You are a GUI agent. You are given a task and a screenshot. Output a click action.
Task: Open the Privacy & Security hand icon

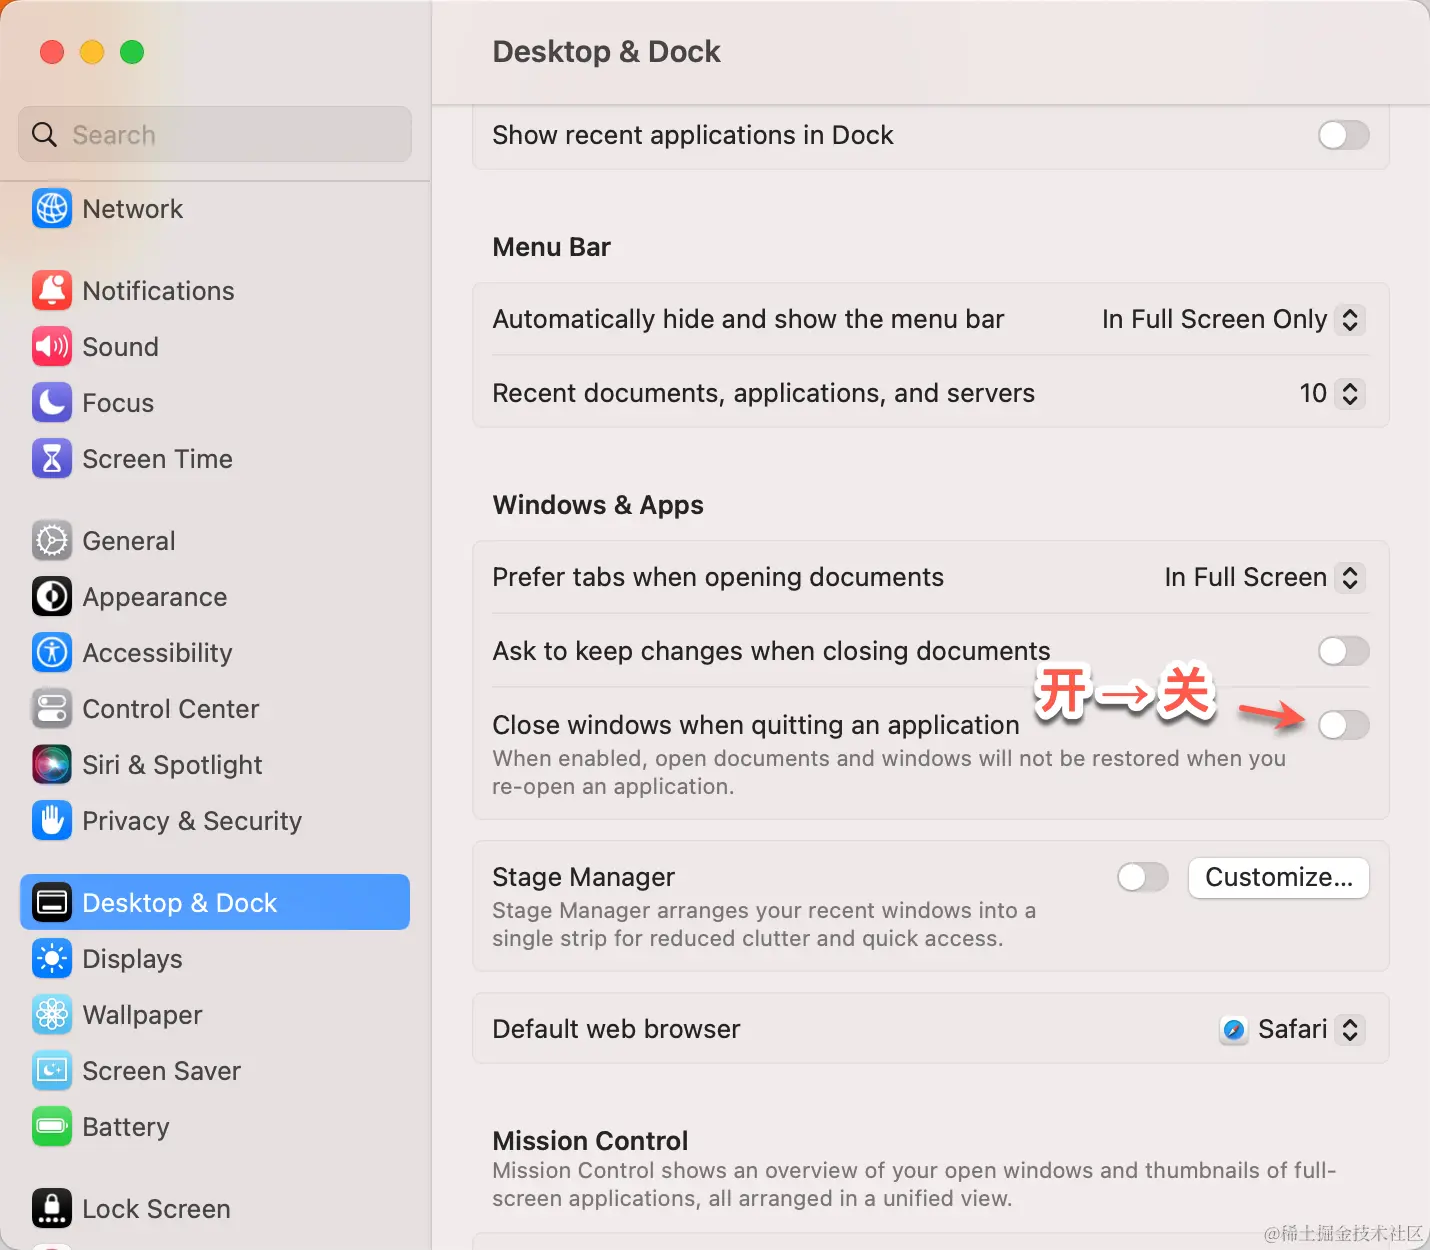52,821
